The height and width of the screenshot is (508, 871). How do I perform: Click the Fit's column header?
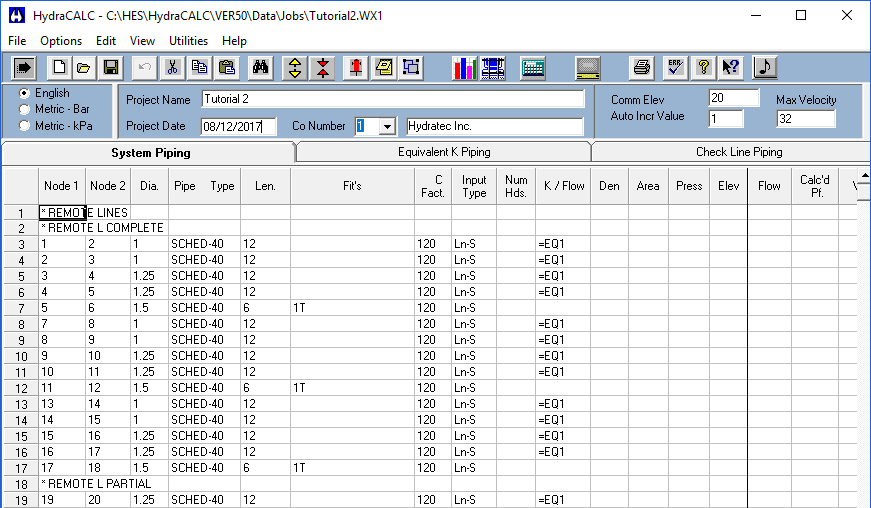point(352,186)
